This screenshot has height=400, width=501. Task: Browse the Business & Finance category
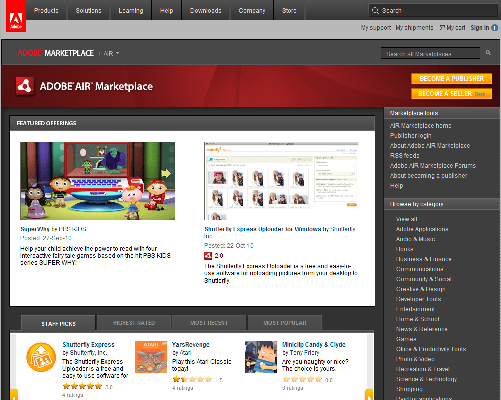coord(424,259)
